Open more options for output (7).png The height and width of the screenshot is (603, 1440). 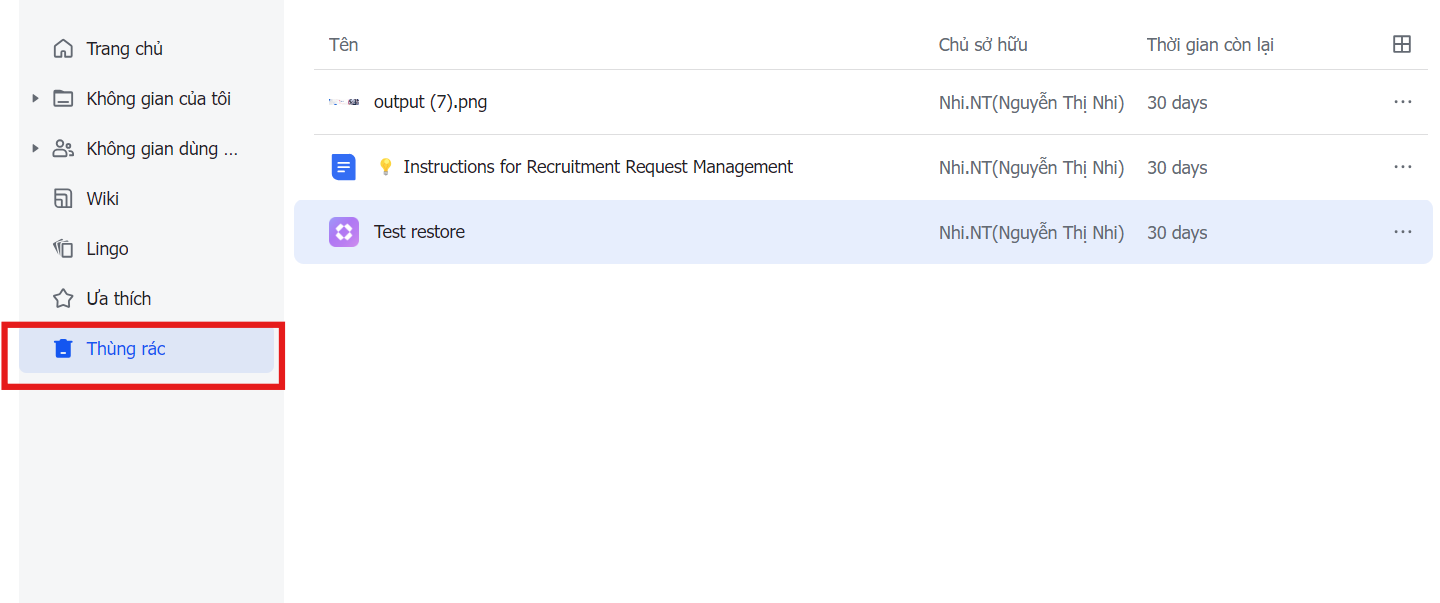click(1403, 102)
